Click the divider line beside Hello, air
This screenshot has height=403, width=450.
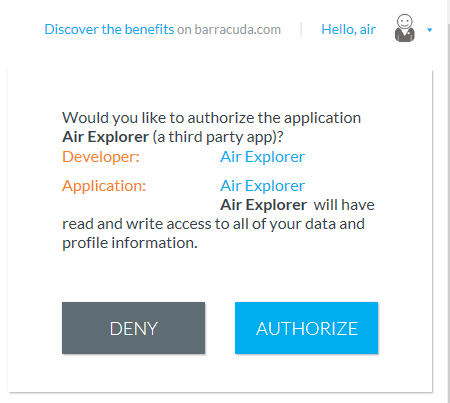pos(301,29)
